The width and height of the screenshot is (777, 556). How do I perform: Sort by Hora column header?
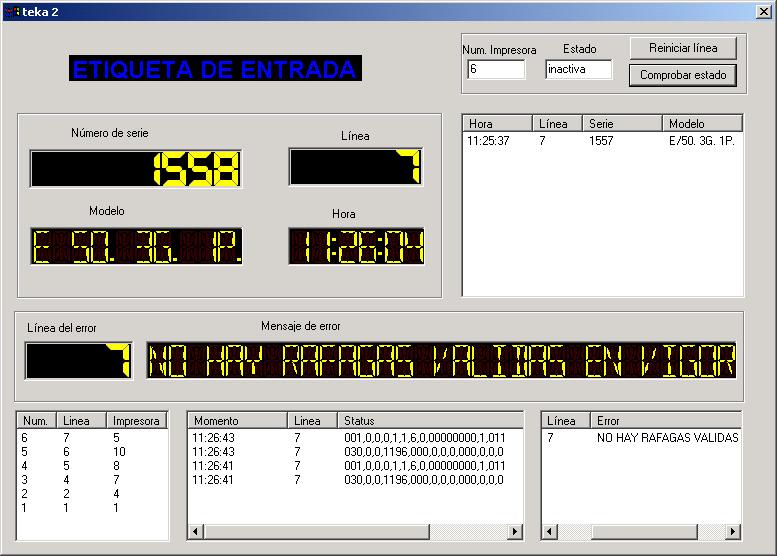[498, 123]
